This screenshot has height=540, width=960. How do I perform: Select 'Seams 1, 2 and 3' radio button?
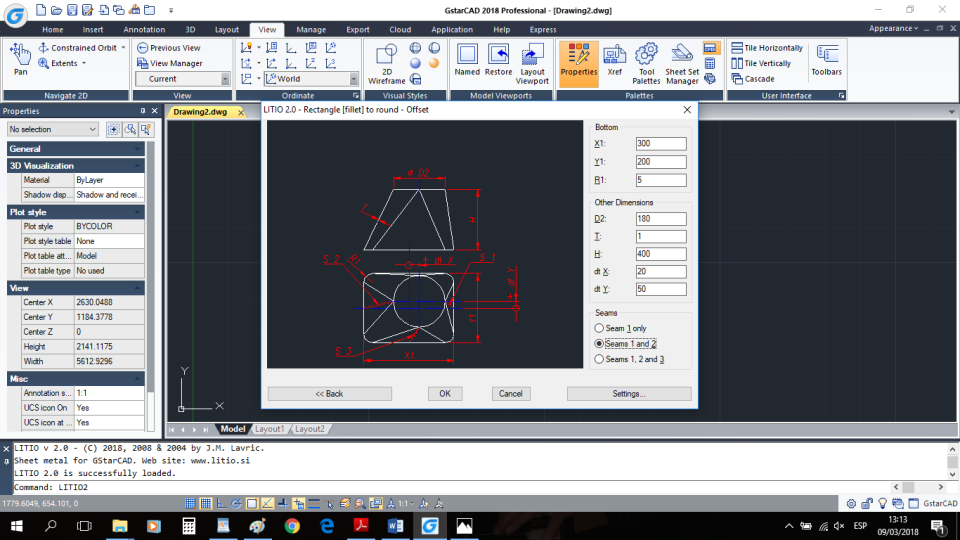[629, 359]
